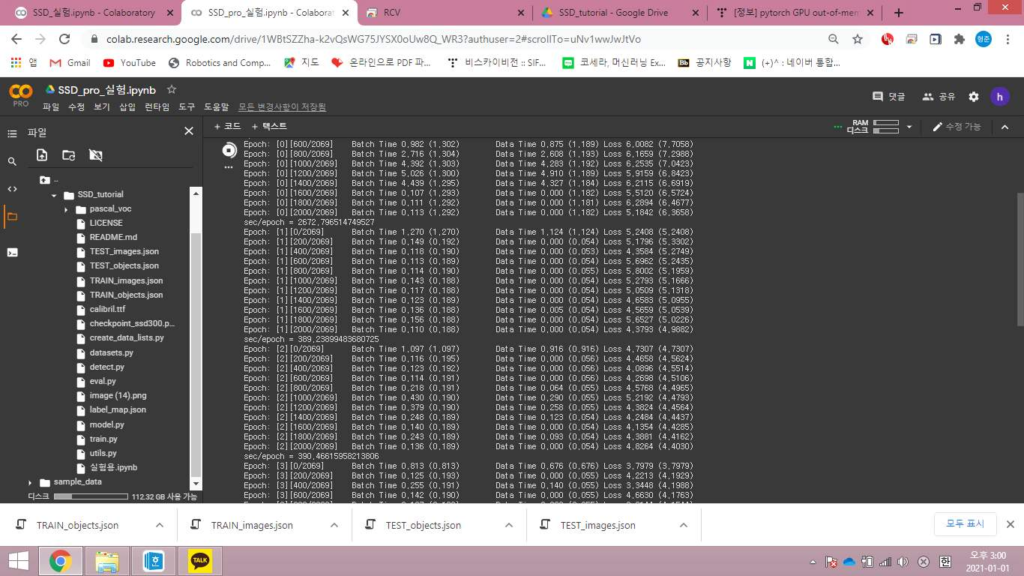Close the Files side panel
Screen dimensions: 1024x576
[188, 131]
